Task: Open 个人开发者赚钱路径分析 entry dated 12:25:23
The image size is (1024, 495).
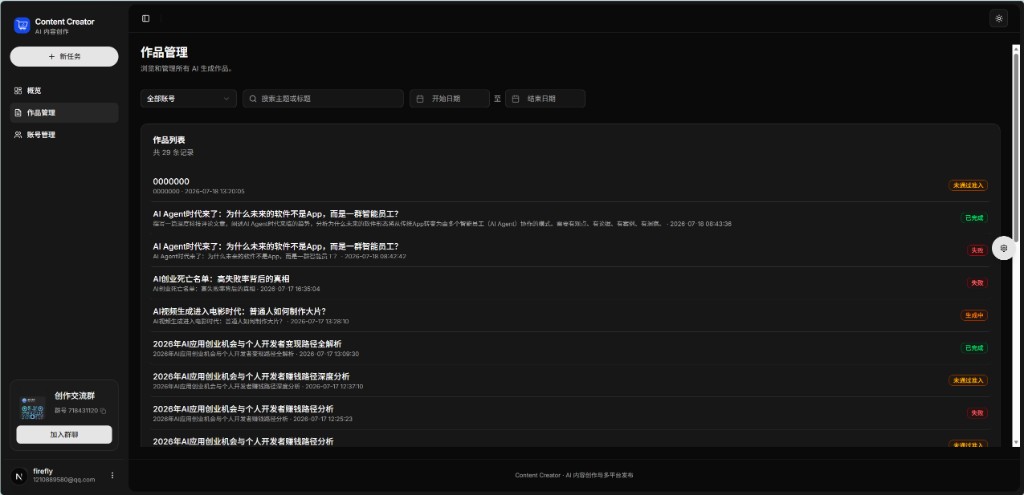Action: coord(570,413)
